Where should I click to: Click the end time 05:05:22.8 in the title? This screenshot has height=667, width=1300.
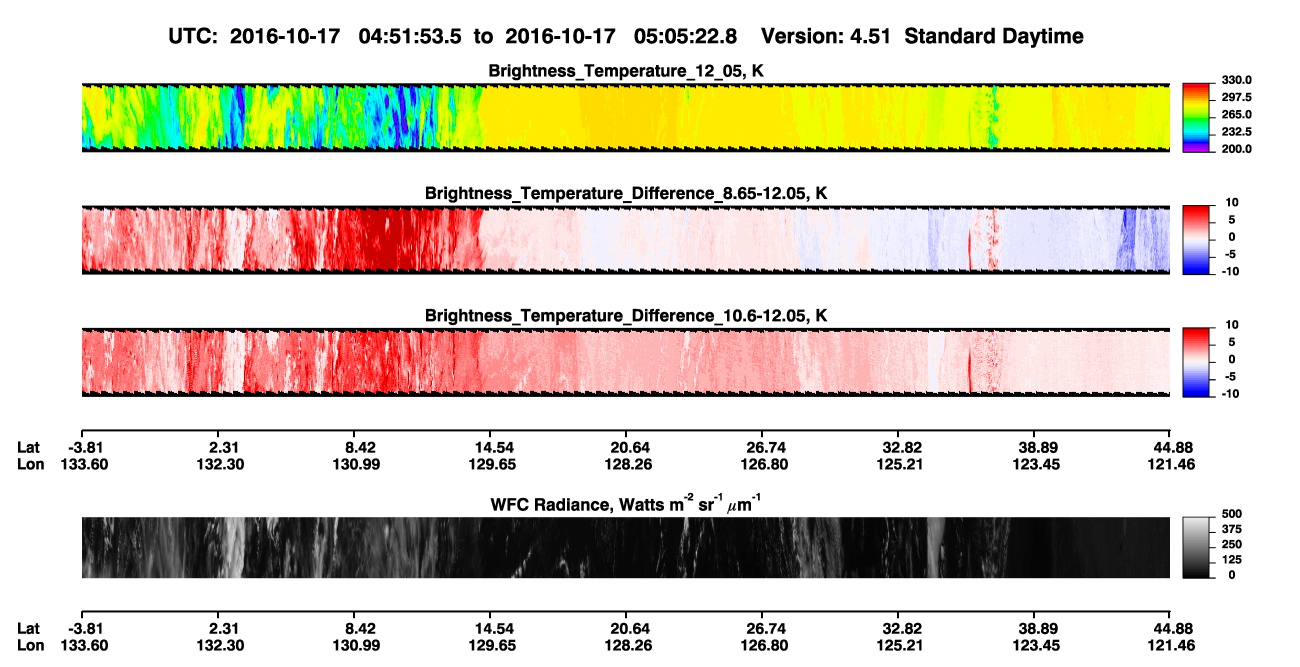(686, 36)
